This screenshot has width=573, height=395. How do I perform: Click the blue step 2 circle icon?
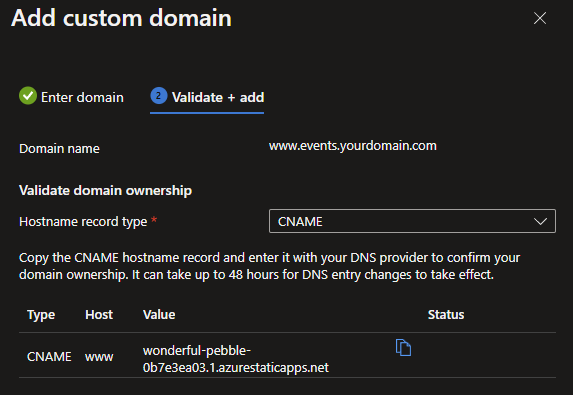click(159, 96)
